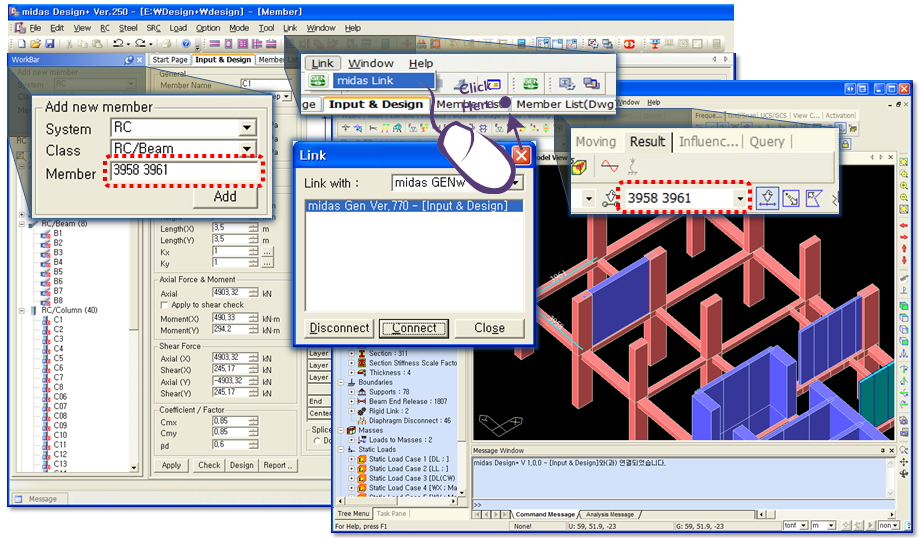921x538 pixels.
Task: Click the Apply button
Action: (171, 465)
